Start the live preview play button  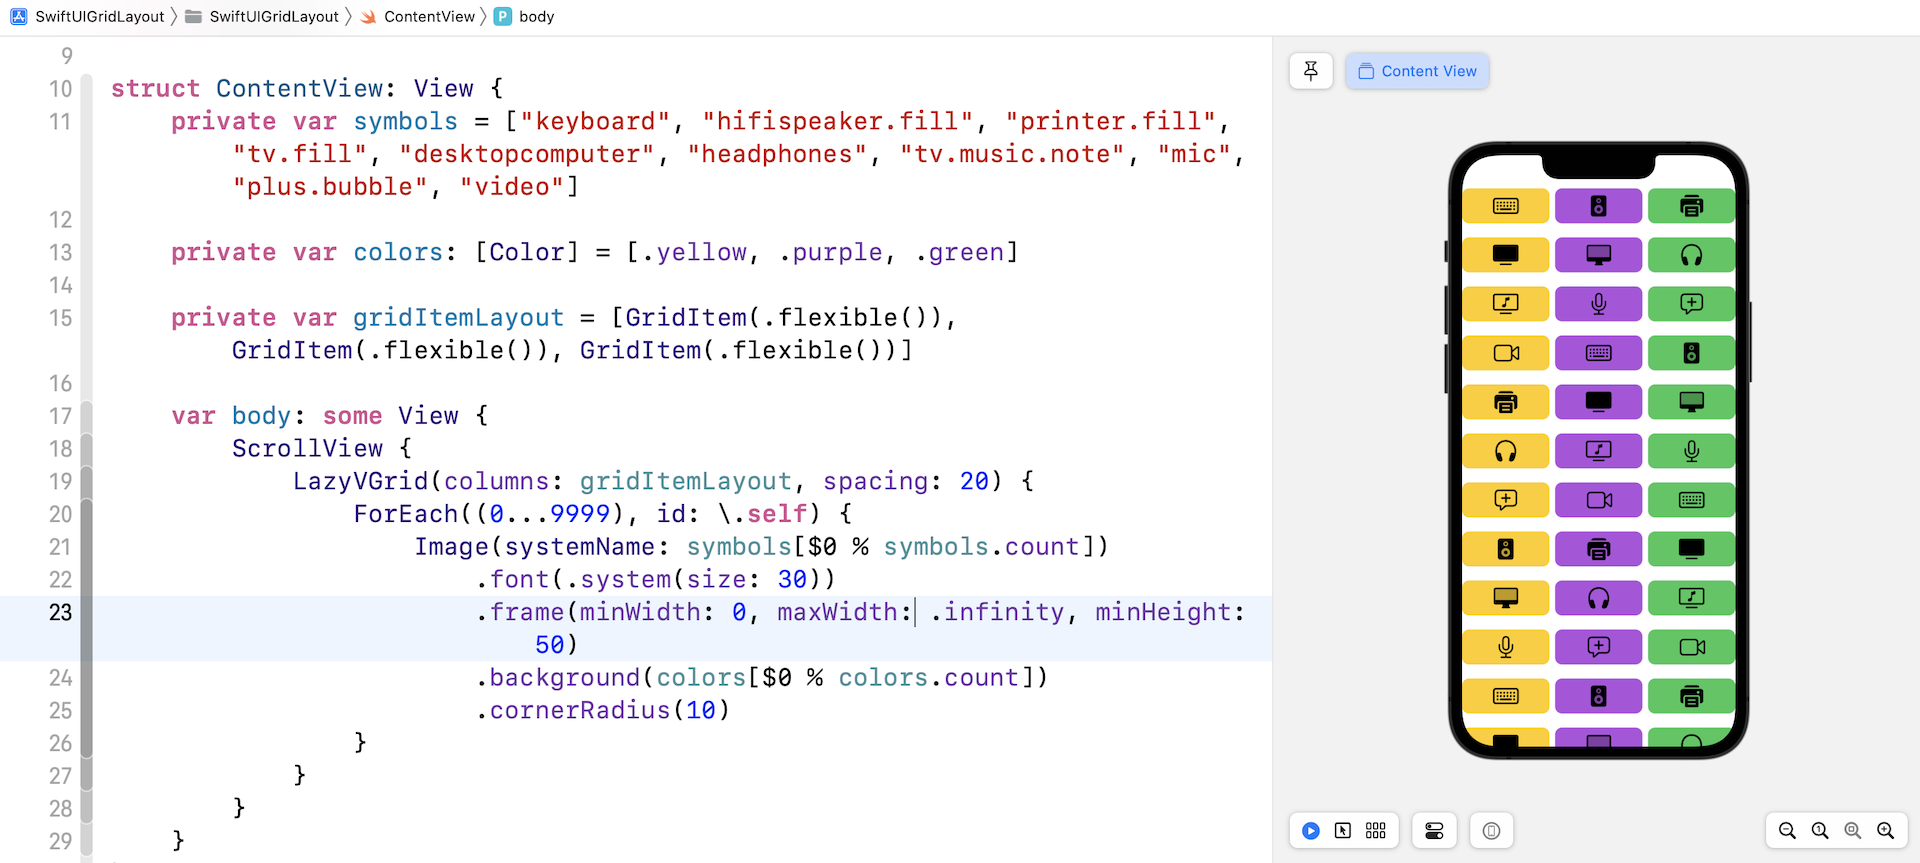click(x=1311, y=831)
